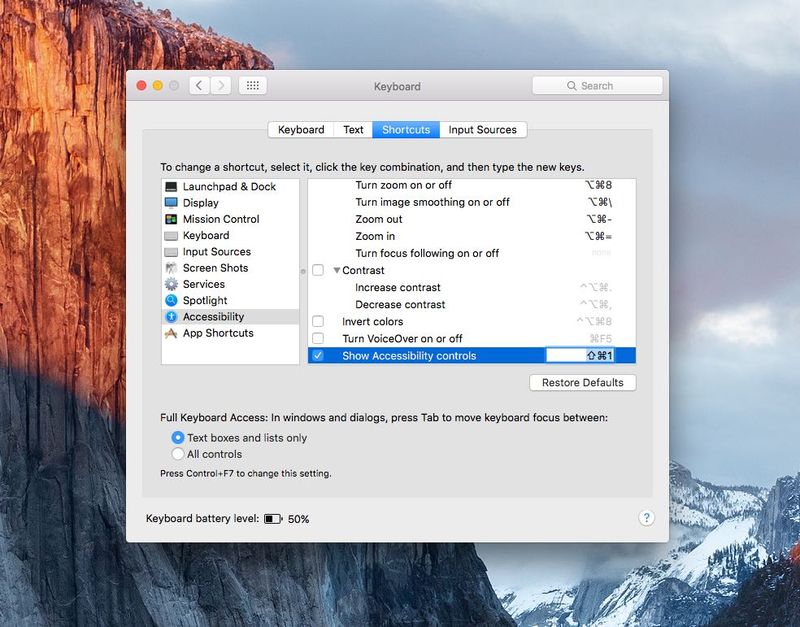Select the Display category

[x=230, y=203]
